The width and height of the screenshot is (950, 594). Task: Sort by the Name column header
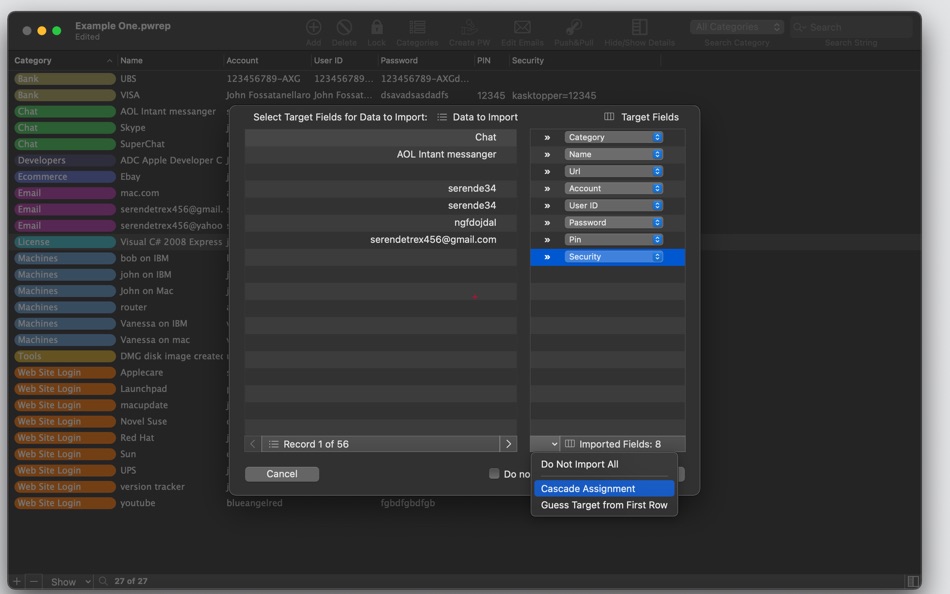[170, 61]
